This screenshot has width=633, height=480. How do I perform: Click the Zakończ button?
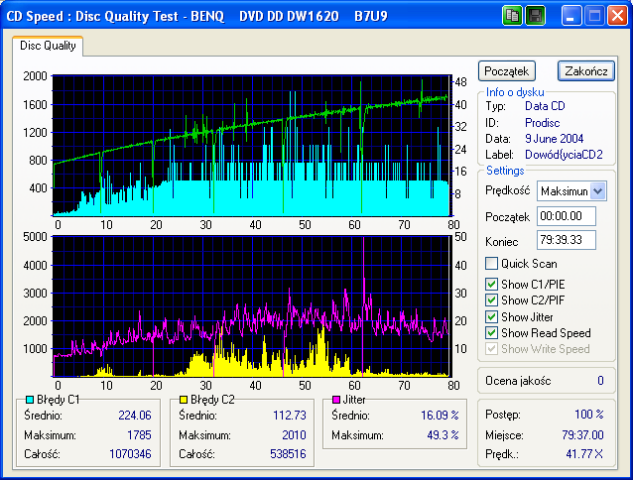[586, 71]
